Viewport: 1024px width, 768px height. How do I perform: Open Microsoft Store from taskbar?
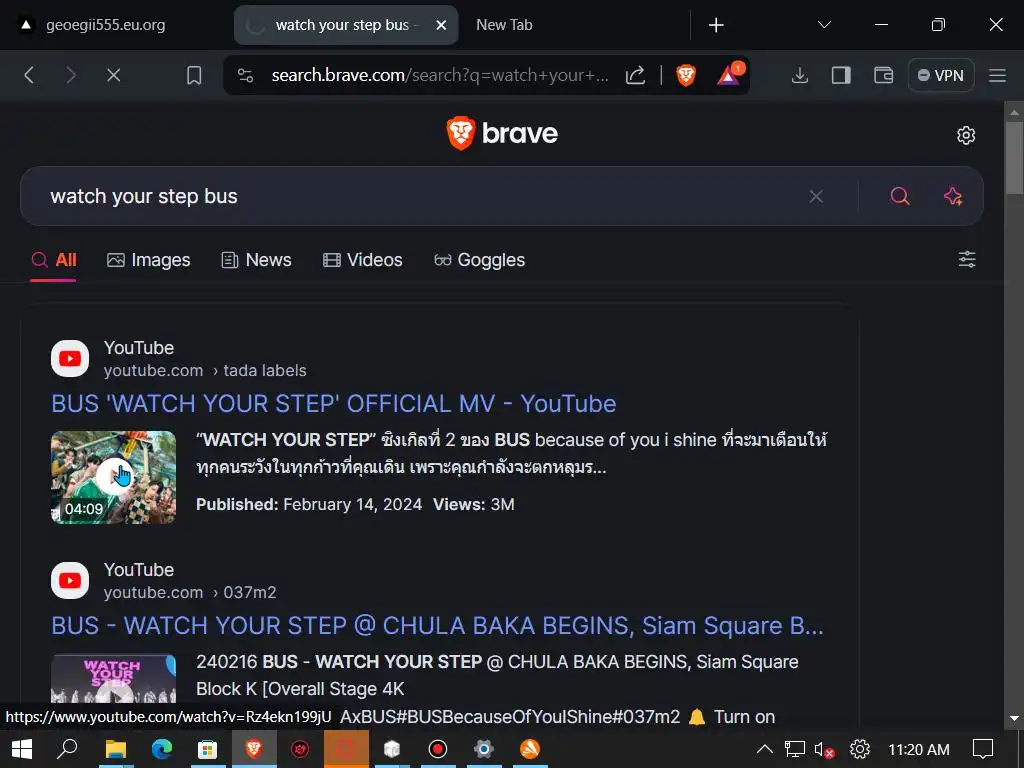coord(208,749)
